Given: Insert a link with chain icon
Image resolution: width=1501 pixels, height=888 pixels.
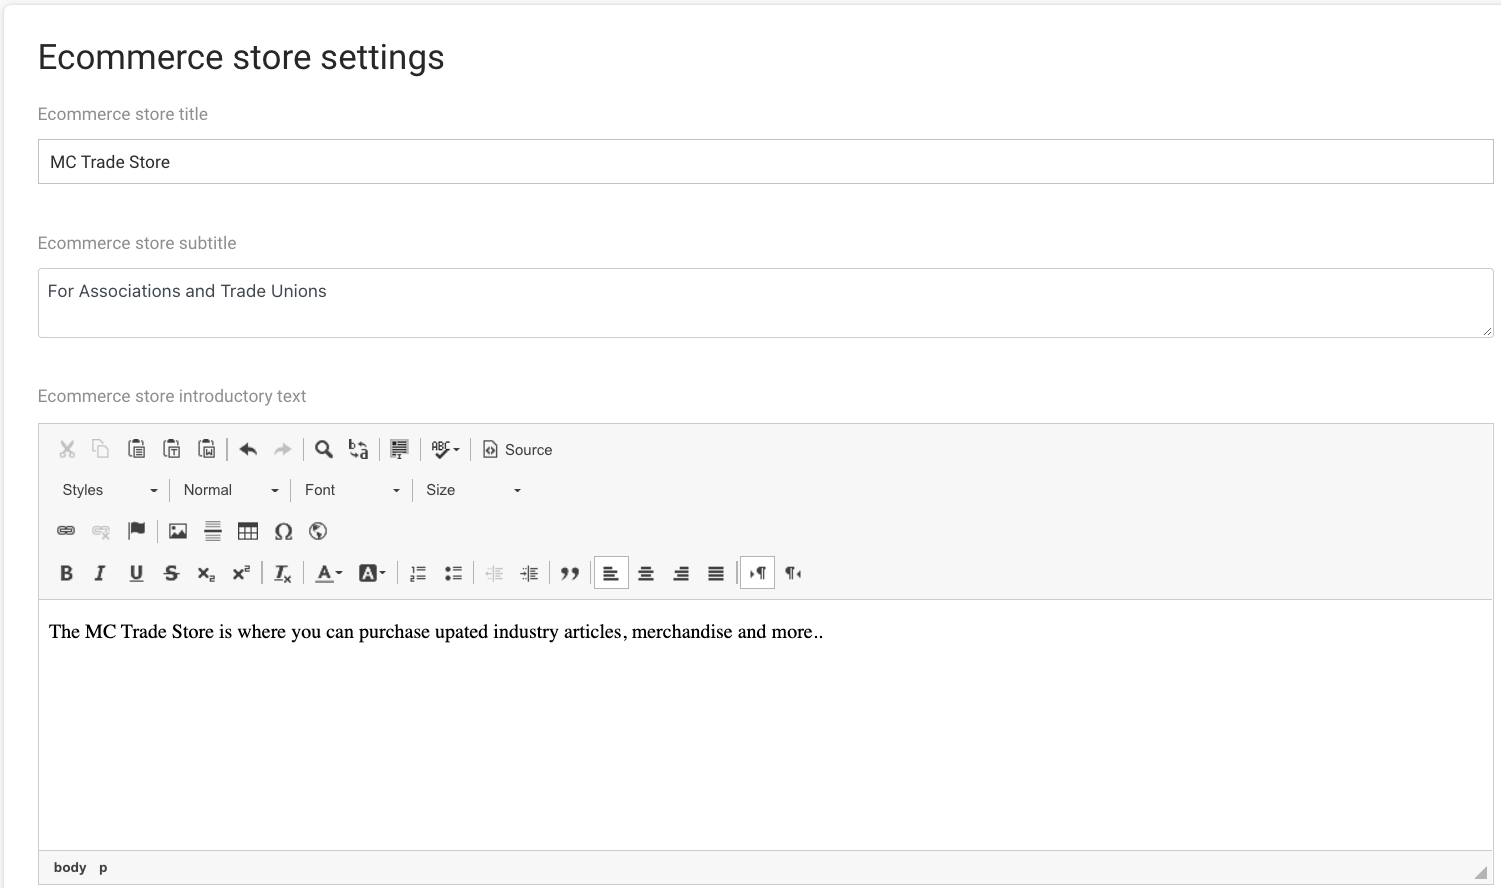Looking at the screenshot, I should tap(66, 531).
